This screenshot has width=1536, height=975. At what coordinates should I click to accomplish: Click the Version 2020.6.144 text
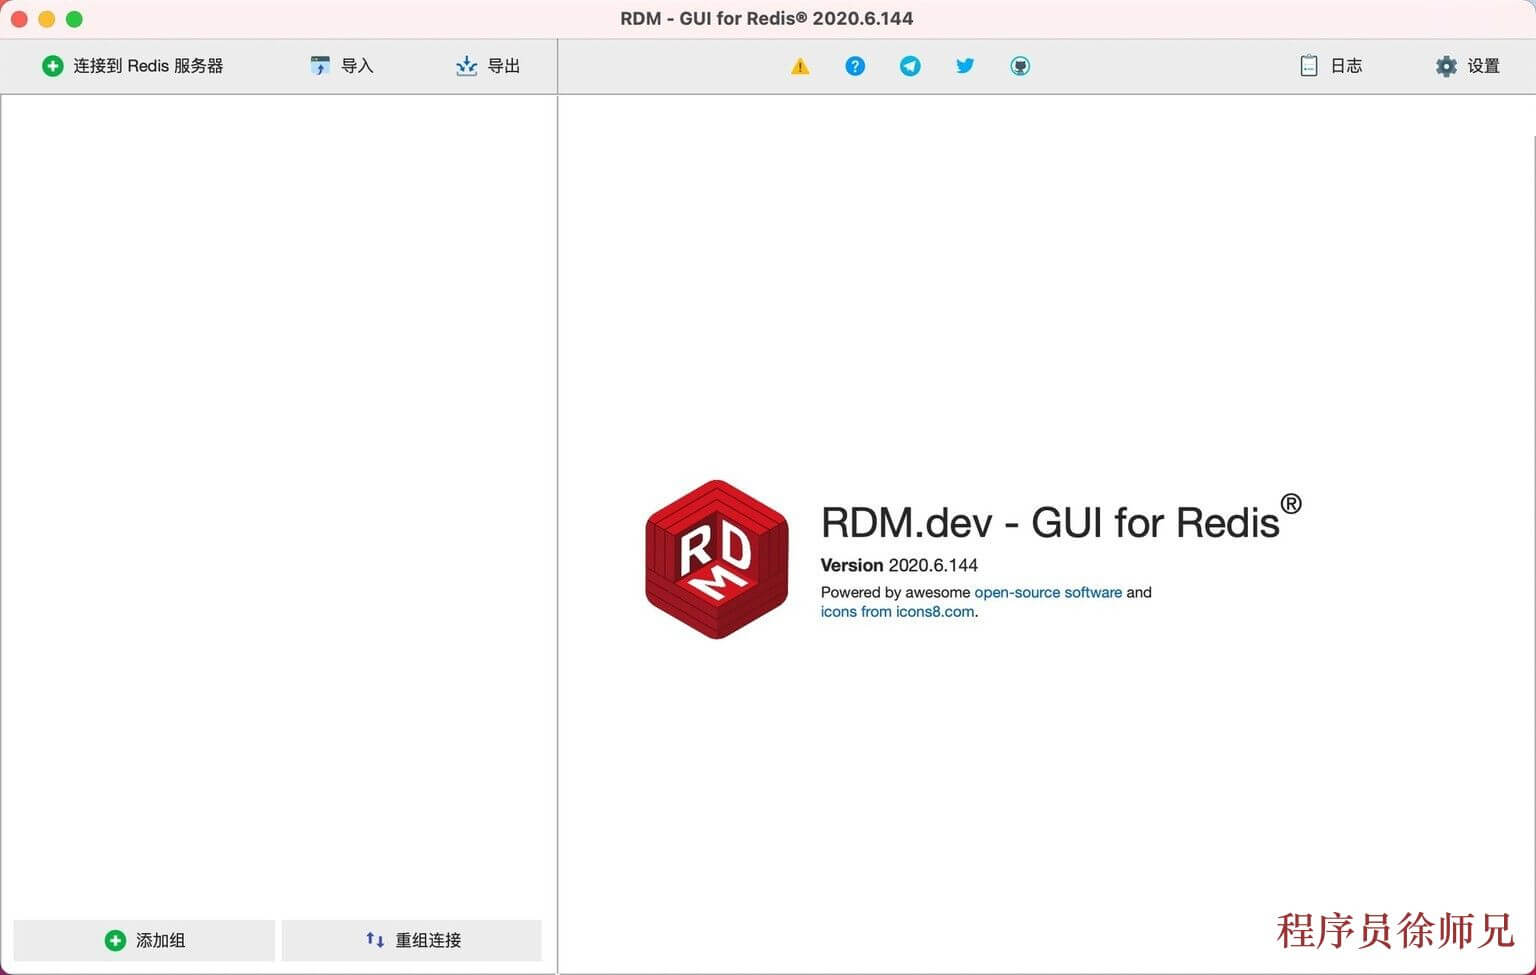(x=899, y=565)
